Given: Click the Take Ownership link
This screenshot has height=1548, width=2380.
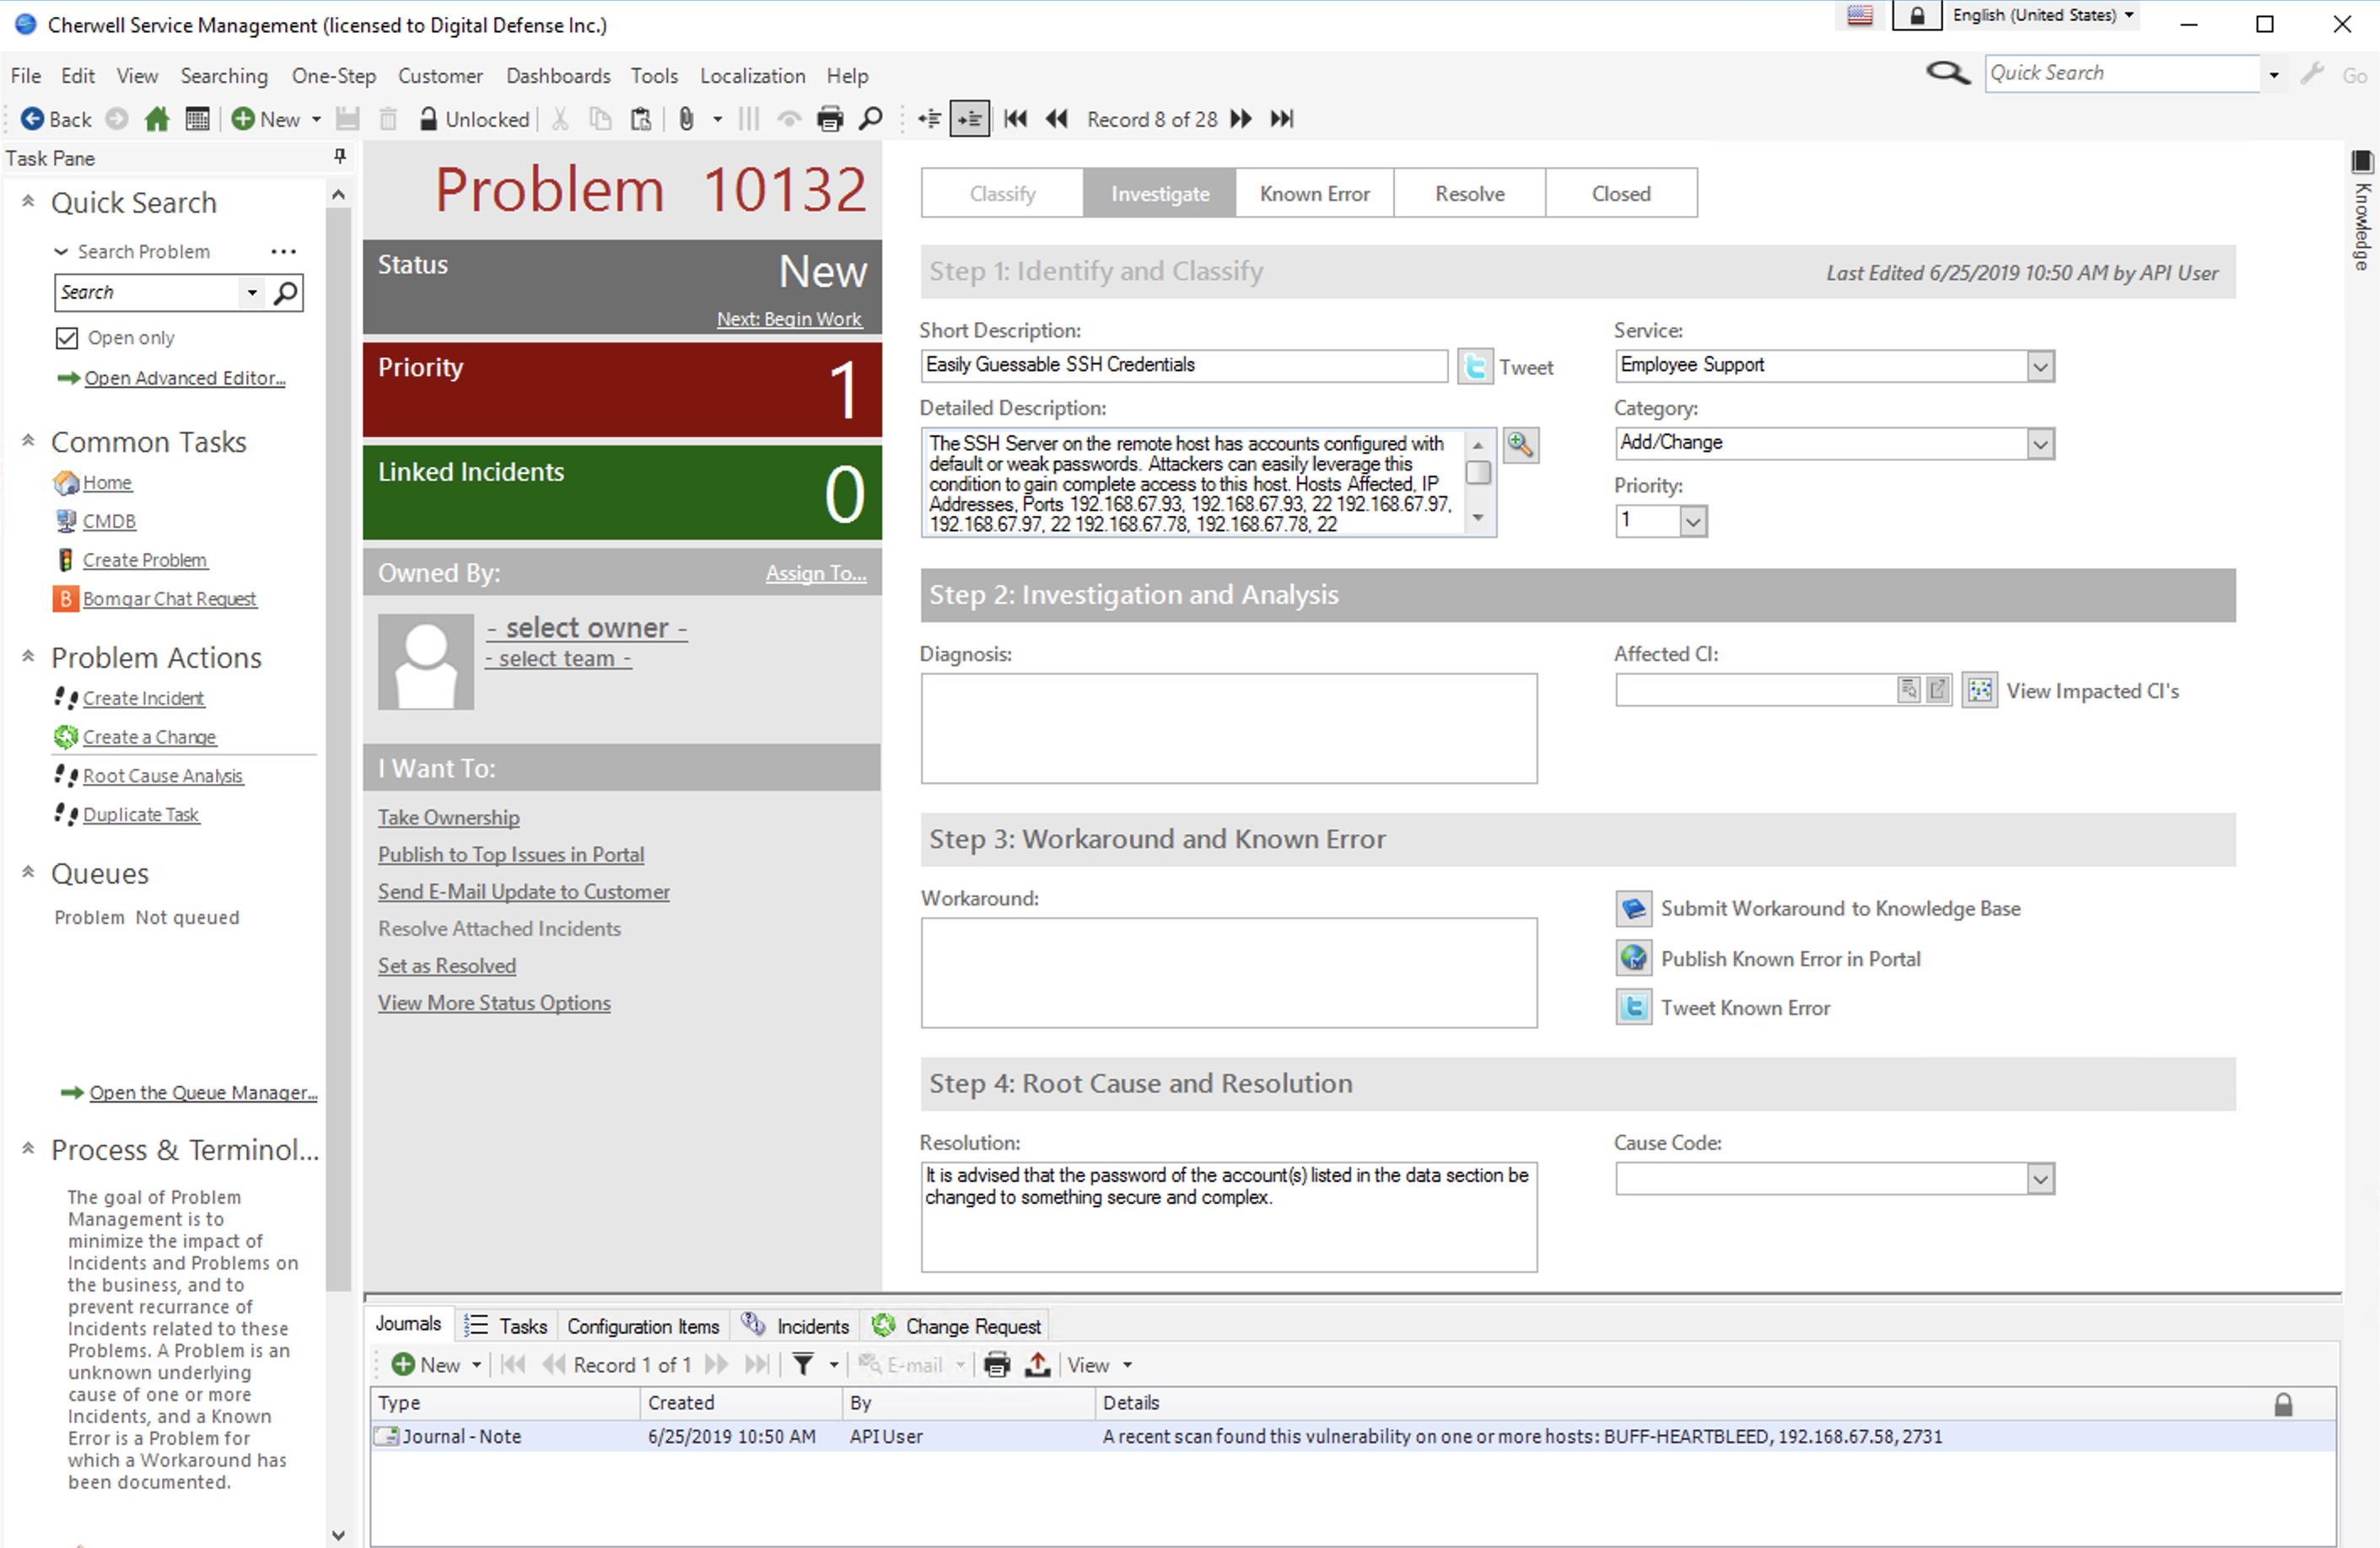Looking at the screenshot, I should (x=449, y=817).
